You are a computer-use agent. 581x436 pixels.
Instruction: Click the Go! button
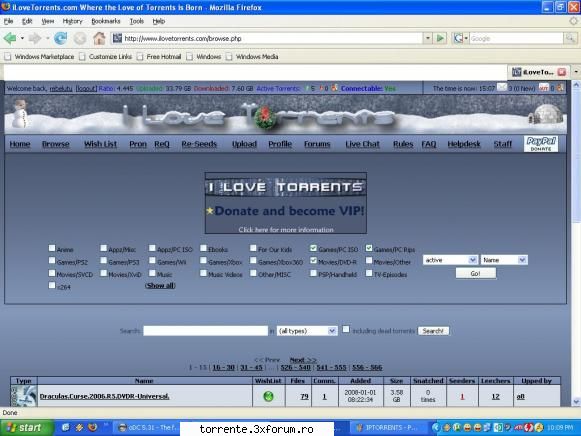(x=475, y=273)
